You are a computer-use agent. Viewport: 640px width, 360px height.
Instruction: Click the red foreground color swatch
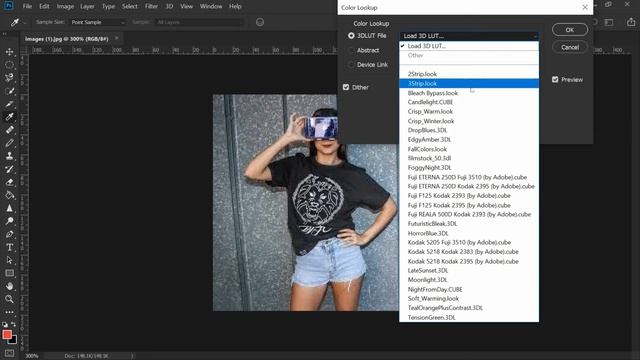pyautogui.click(x=7, y=335)
